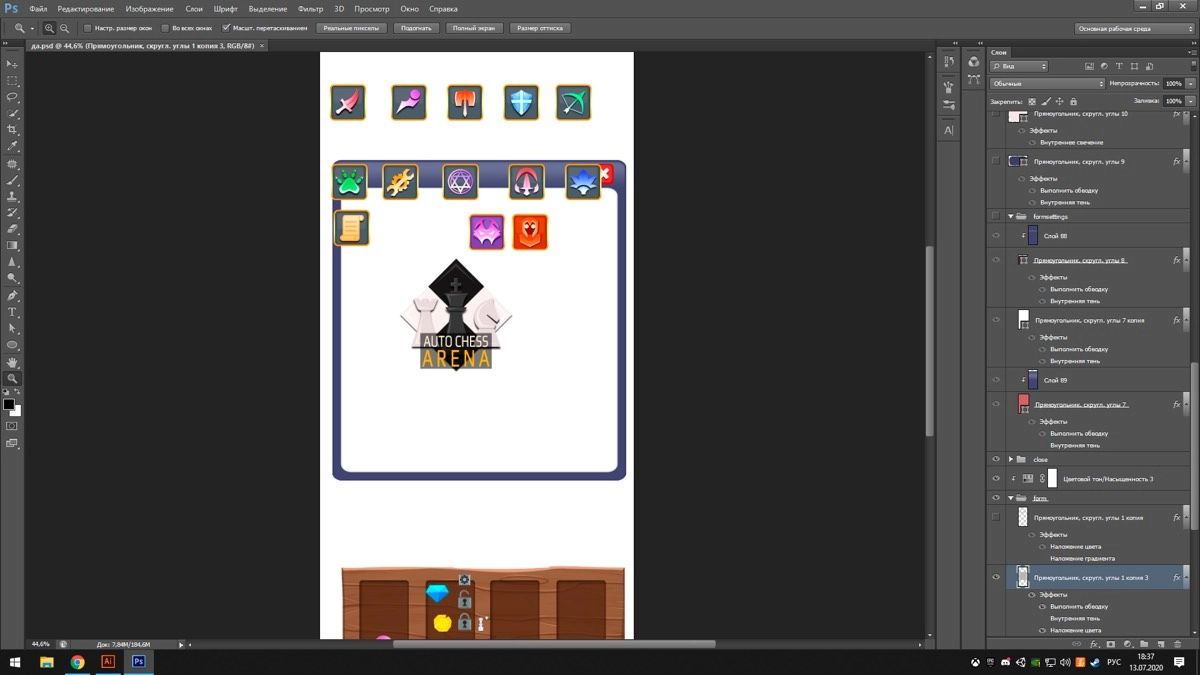Open the fill 'Заливка' dropdown arrow
The width and height of the screenshot is (1200, 675).
click(1190, 101)
